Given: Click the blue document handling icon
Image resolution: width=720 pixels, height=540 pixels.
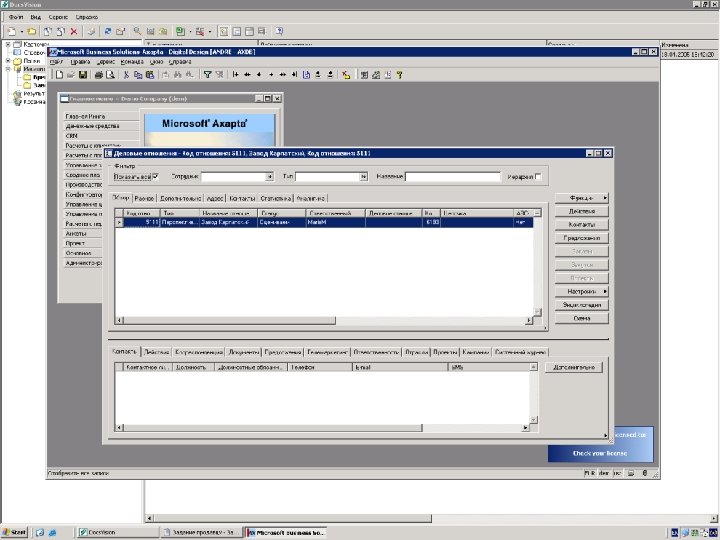Looking at the screenshot, I should pyautogui.click(x=306, y=74).
